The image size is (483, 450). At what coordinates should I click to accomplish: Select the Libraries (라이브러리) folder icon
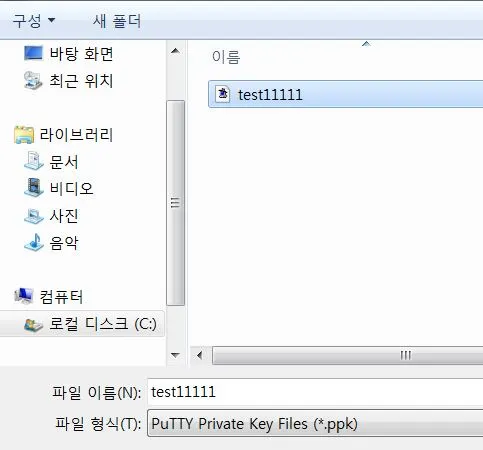[24, 135]
